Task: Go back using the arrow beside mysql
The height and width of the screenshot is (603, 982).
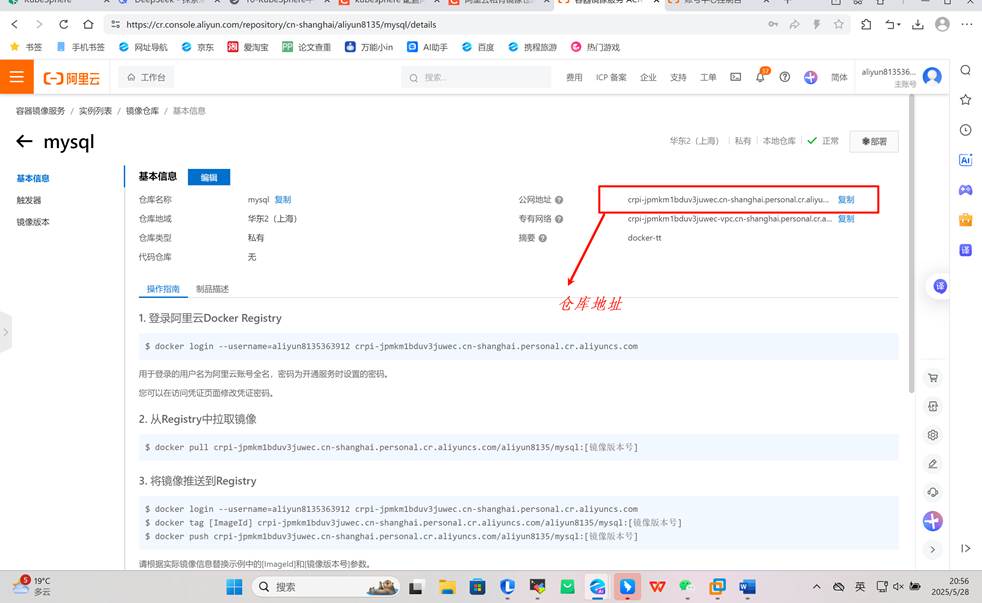Action: pos(24,141)
